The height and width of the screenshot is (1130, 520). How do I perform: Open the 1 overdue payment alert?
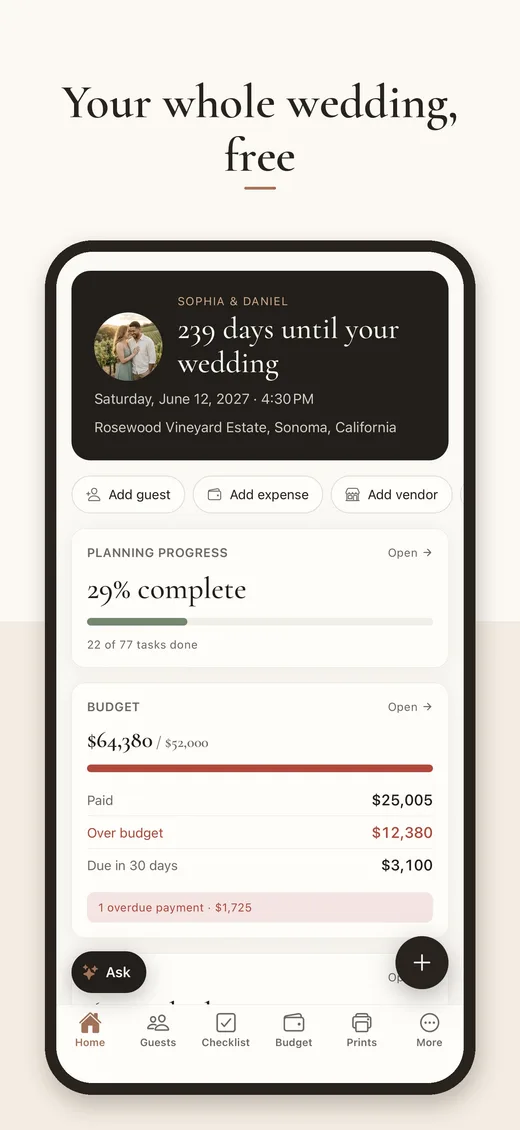coord(260,907)
